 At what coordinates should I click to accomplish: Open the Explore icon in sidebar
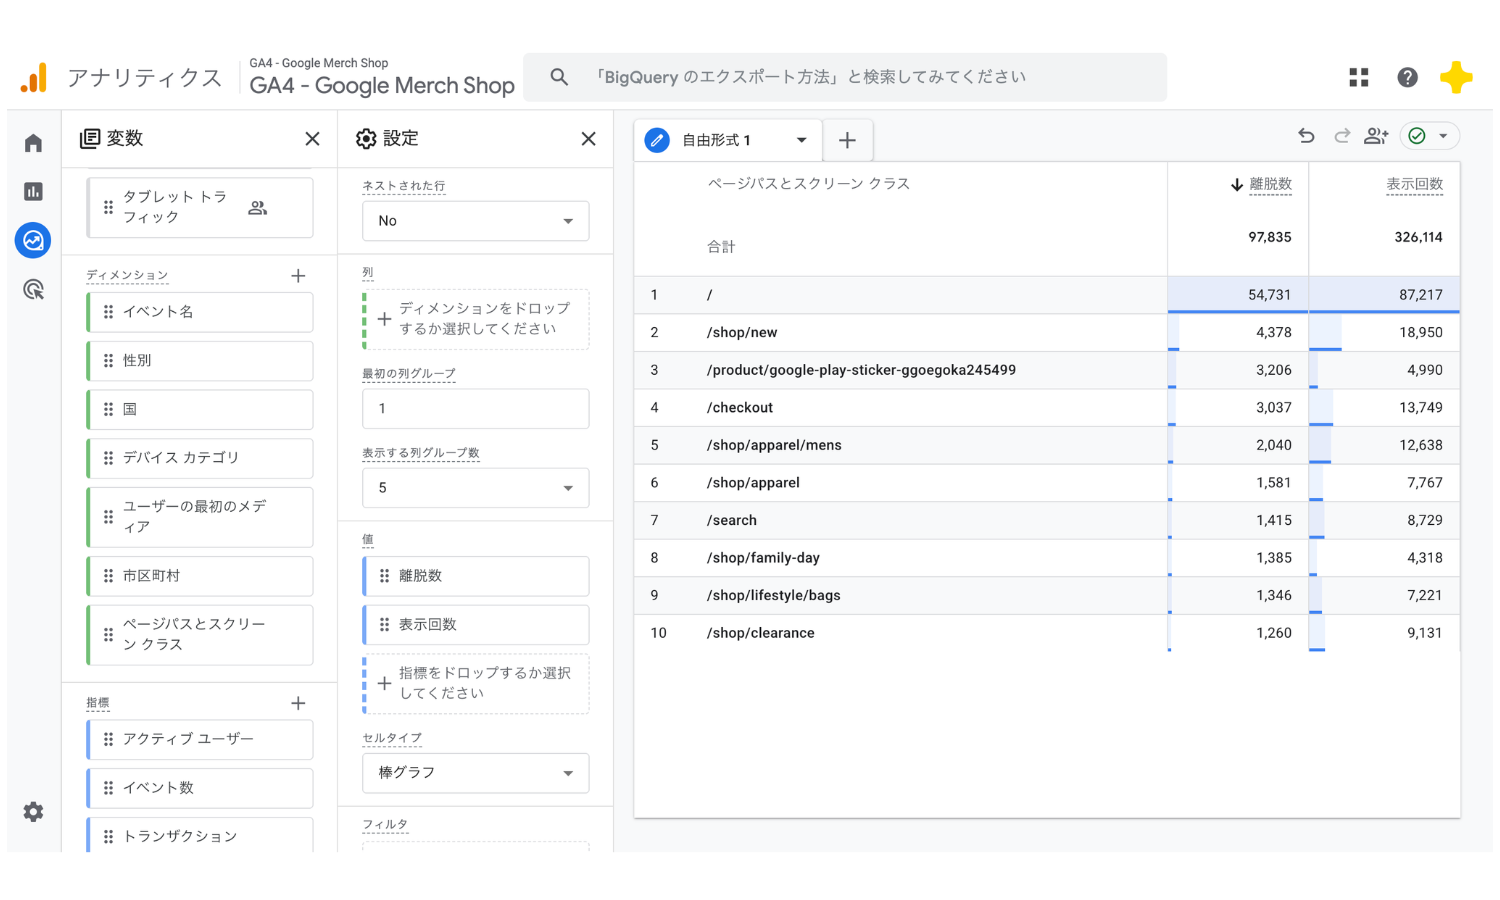click(x=33, y=240)
